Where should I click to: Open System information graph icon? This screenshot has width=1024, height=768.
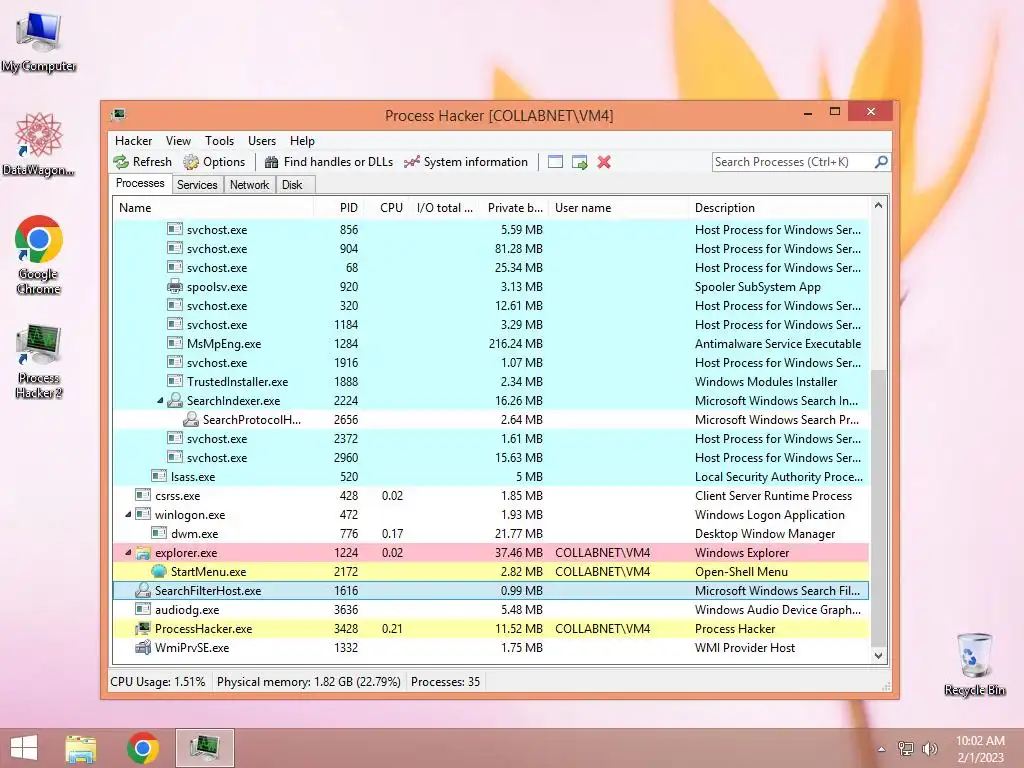(x=411, y=162)
